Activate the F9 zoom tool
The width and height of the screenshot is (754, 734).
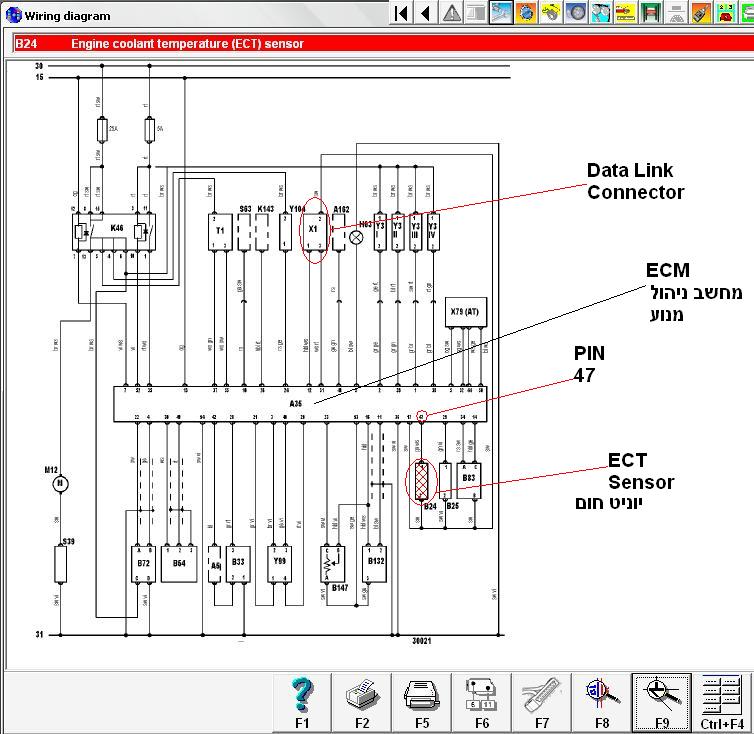tap(661, 701)
